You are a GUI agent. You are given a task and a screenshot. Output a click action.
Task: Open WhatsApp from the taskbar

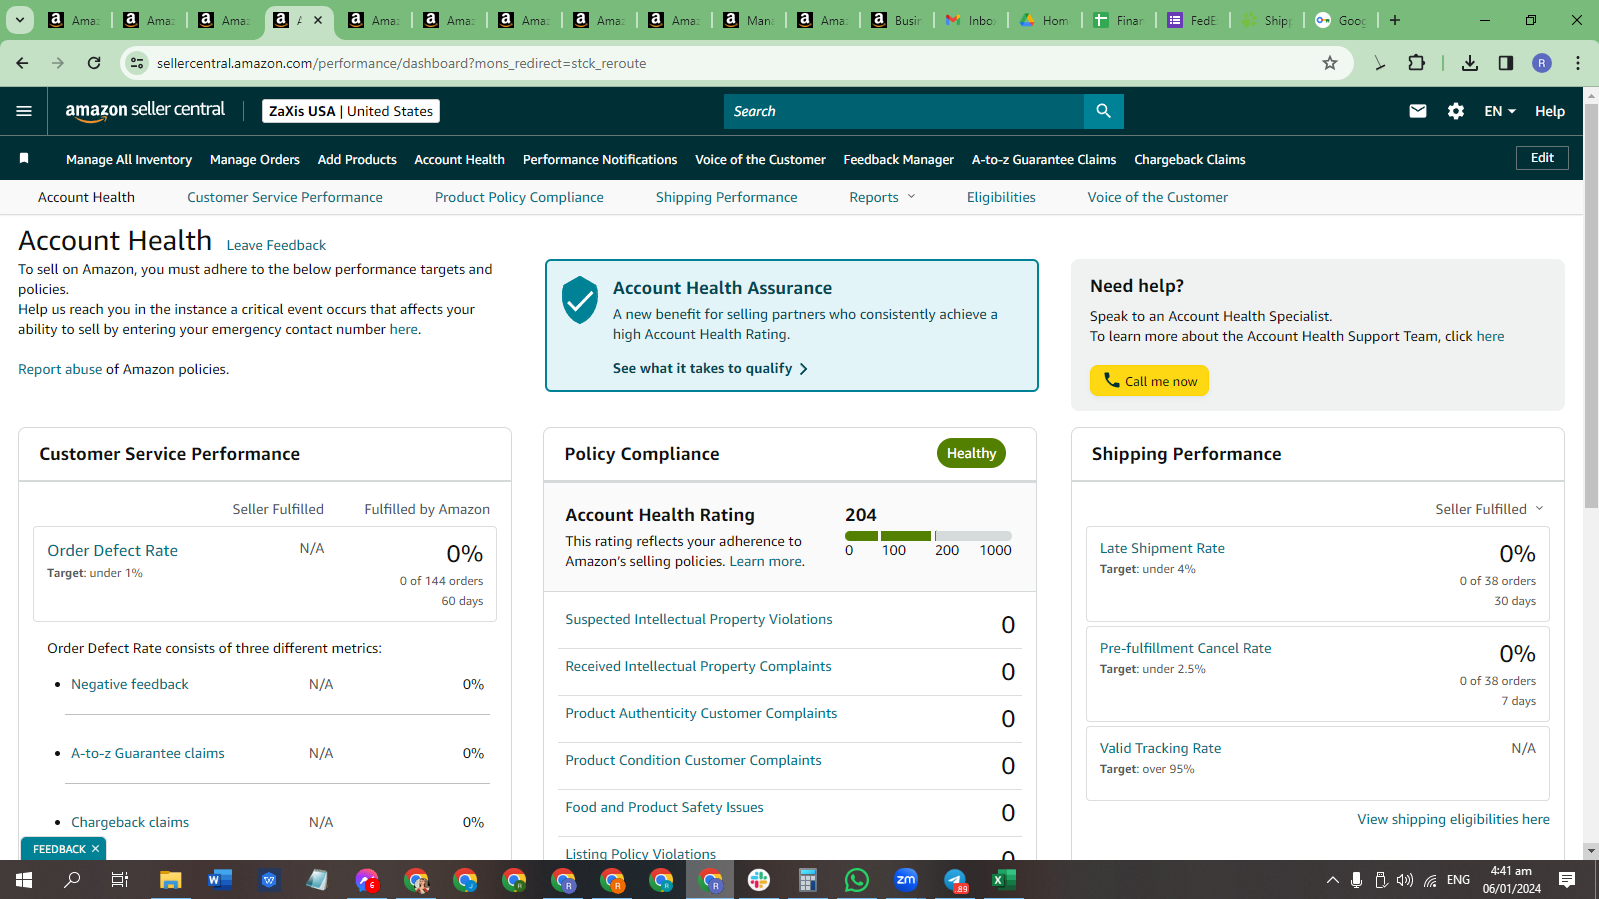pyautogui.click(x=857, y=880)
